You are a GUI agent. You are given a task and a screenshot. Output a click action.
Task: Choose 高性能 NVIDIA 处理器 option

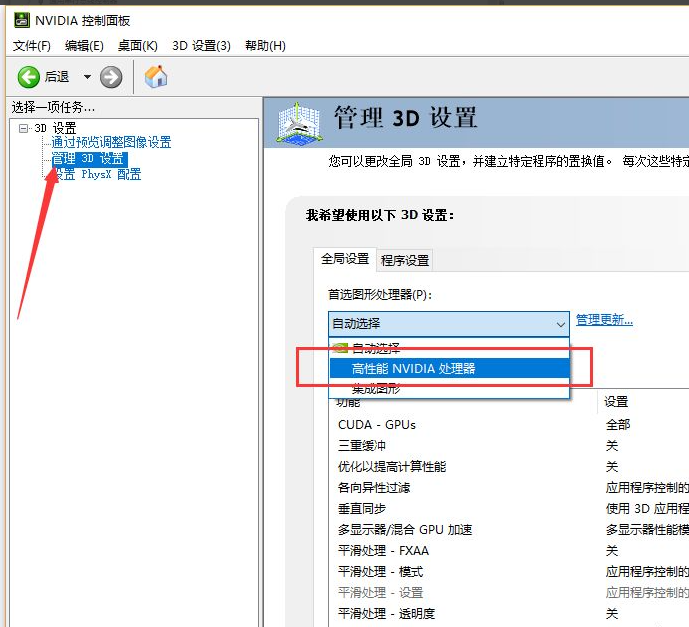[x=449, y=368]
